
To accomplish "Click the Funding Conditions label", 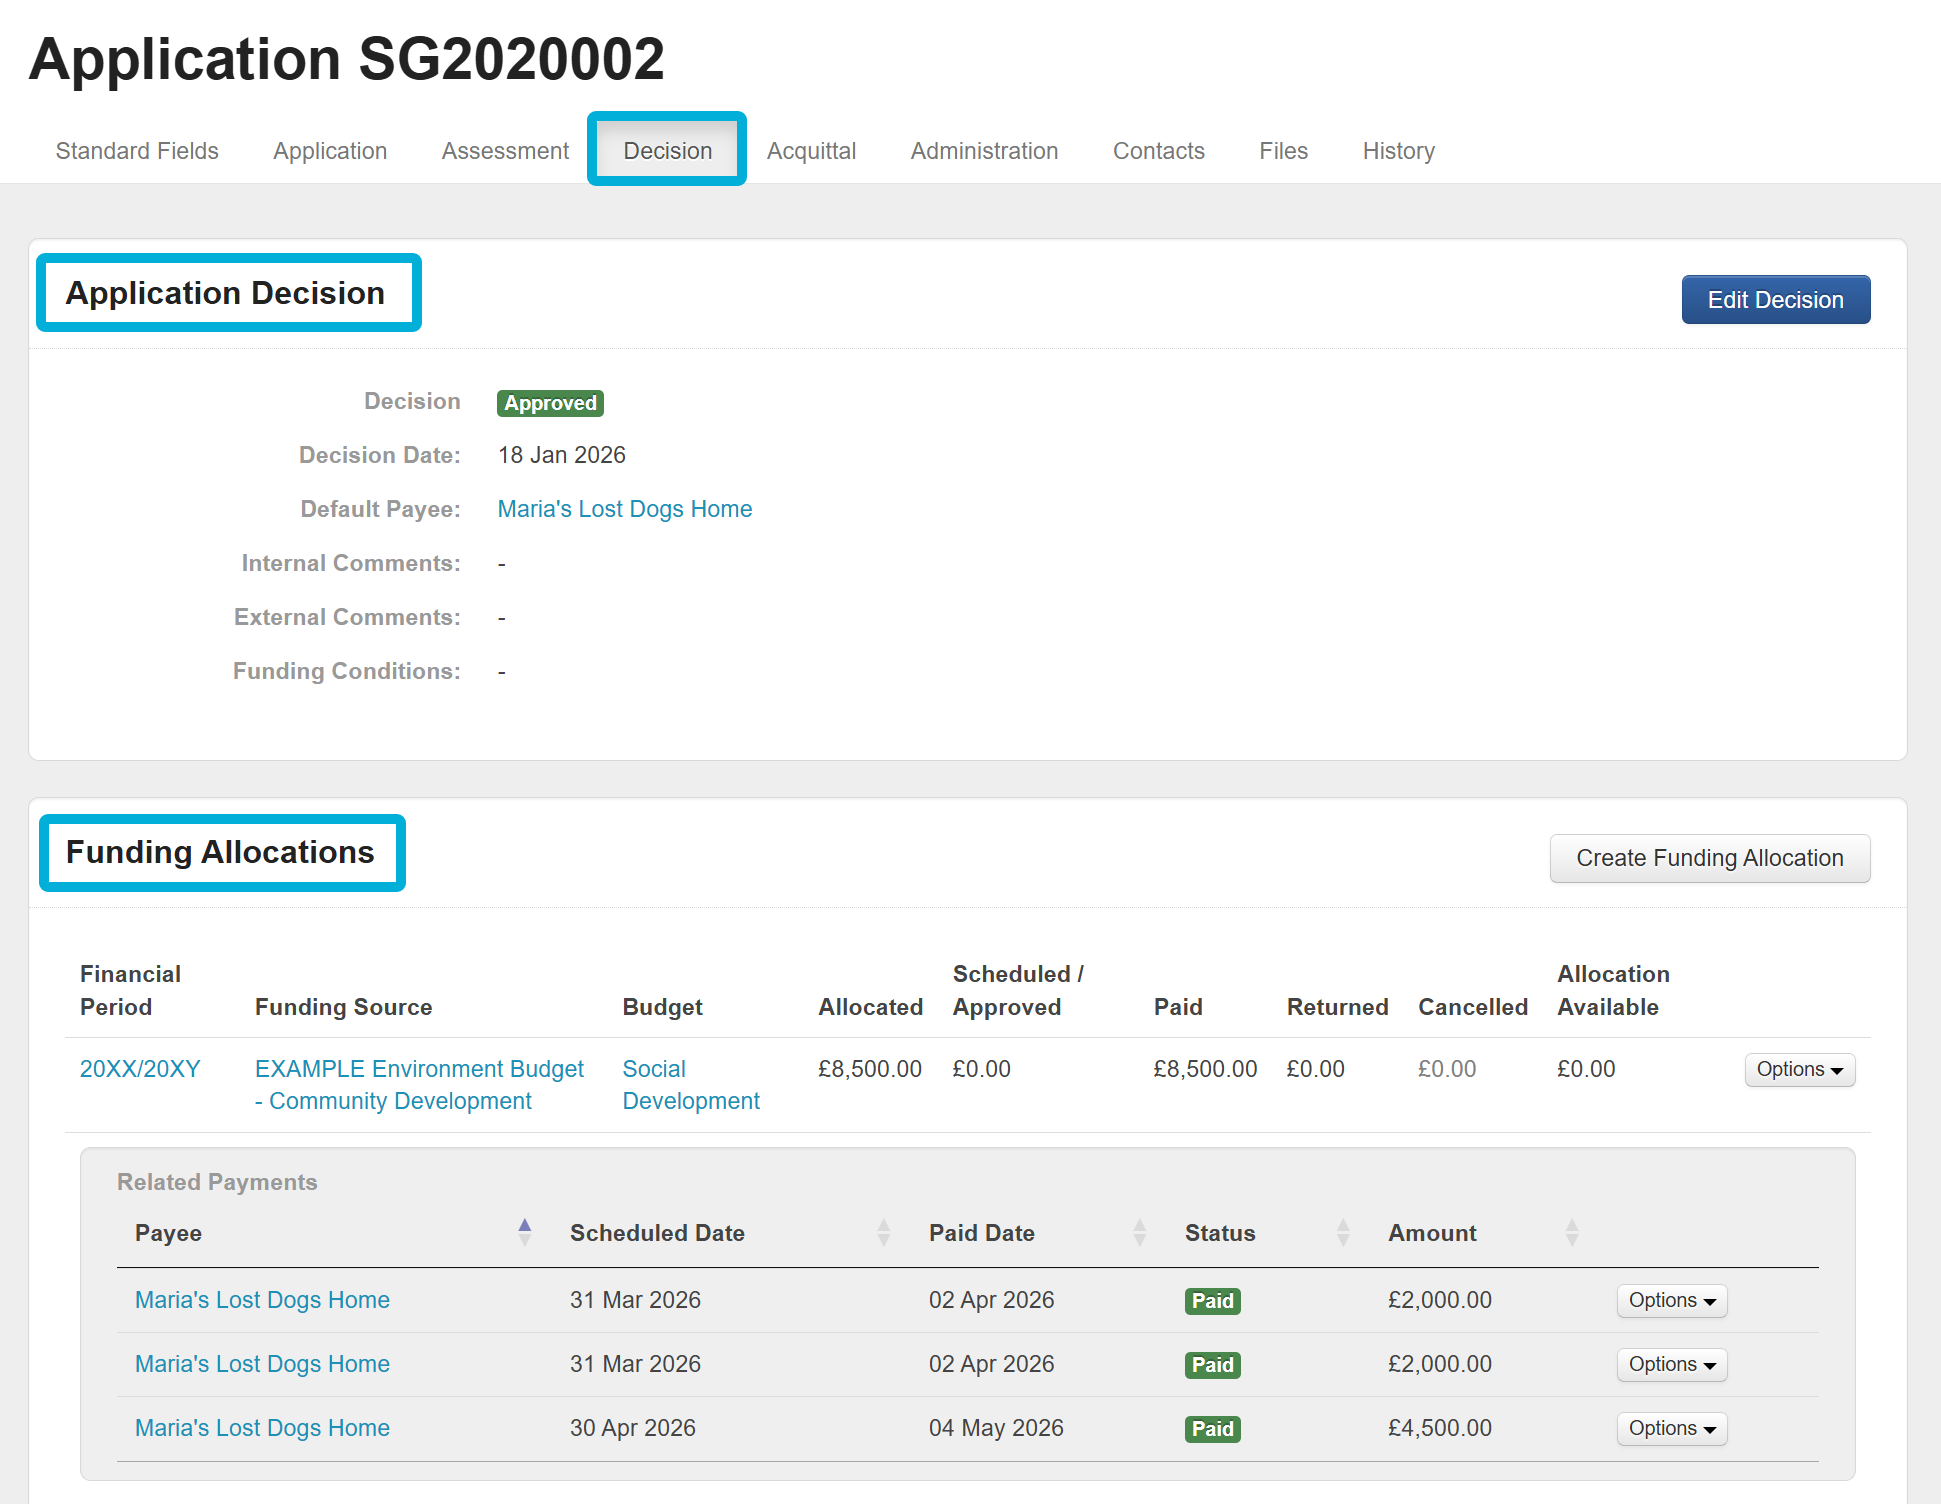I will point(347,671).
